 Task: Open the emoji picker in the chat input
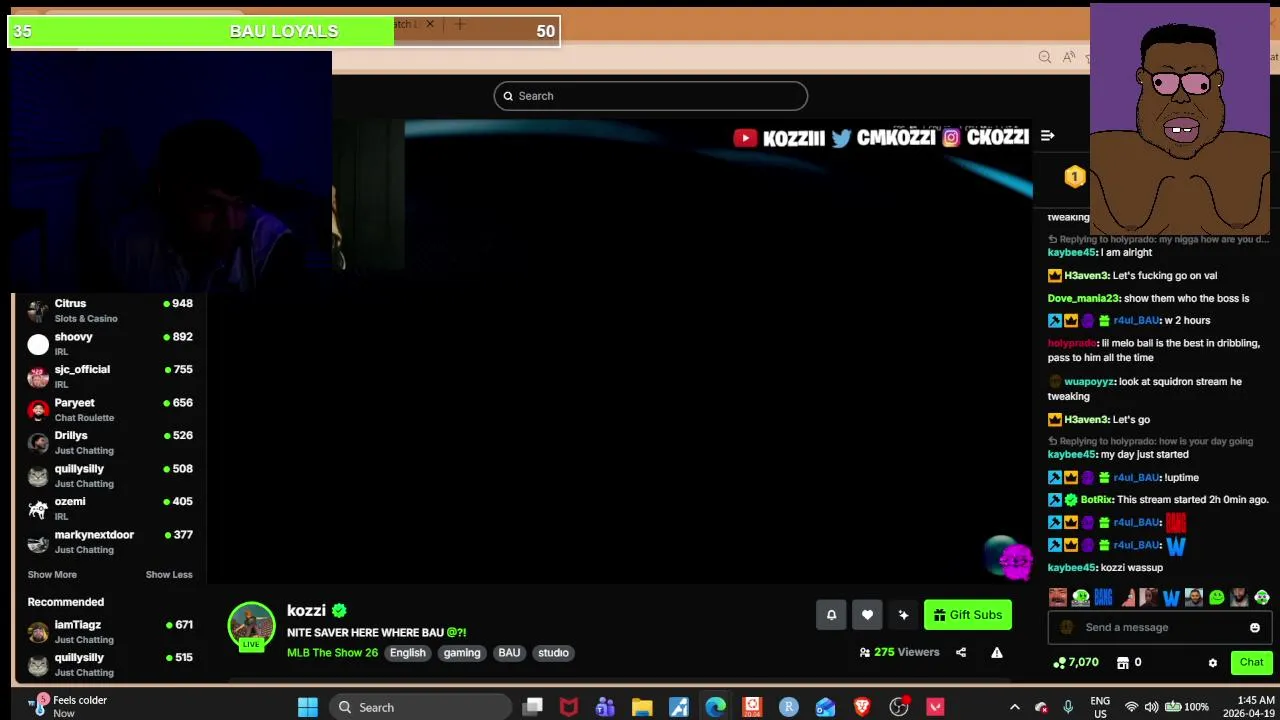1255,627
